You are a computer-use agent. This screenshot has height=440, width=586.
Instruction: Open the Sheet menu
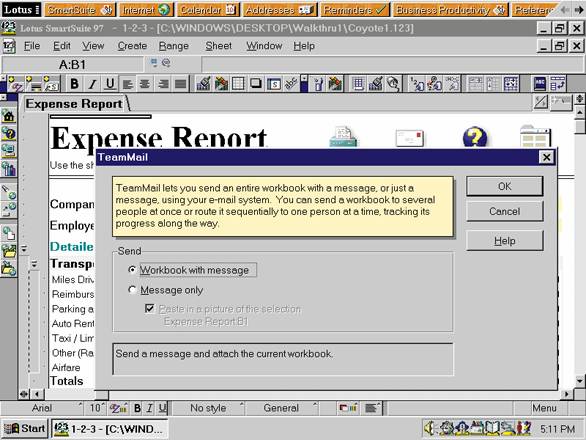pyautogui.click(x=218, y=46)
